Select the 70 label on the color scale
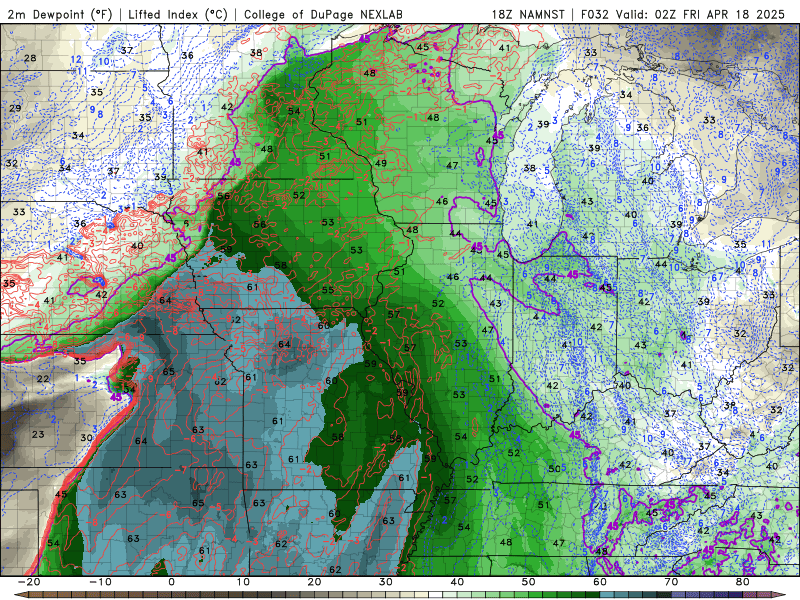 click(x=671, y=582)
